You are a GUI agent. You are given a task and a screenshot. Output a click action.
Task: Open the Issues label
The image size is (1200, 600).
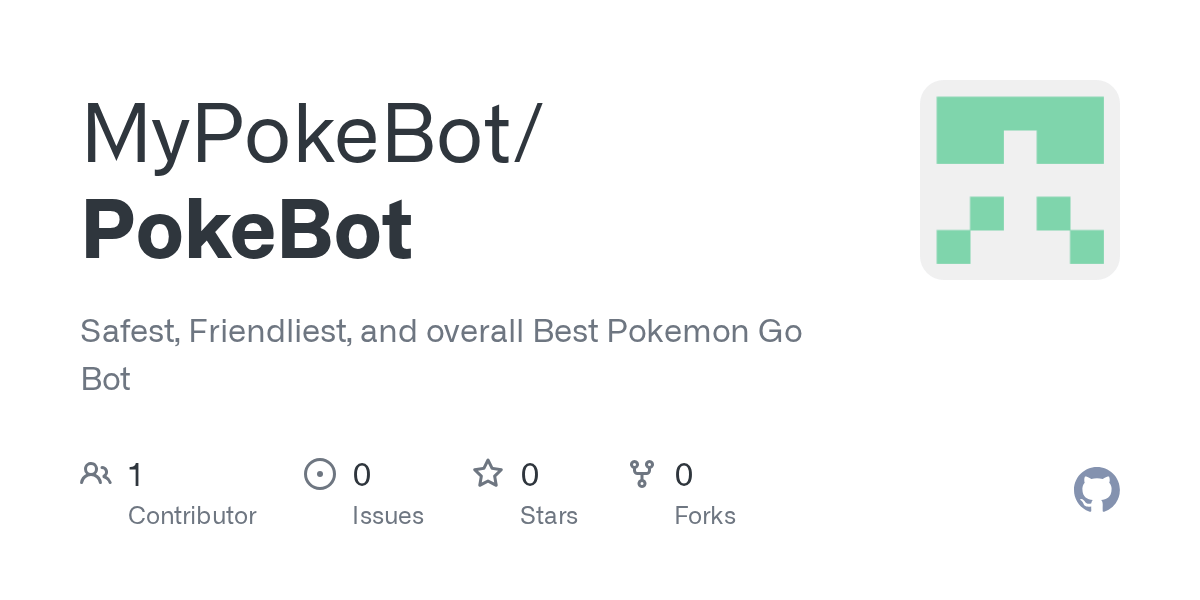(x=388, y=516)
